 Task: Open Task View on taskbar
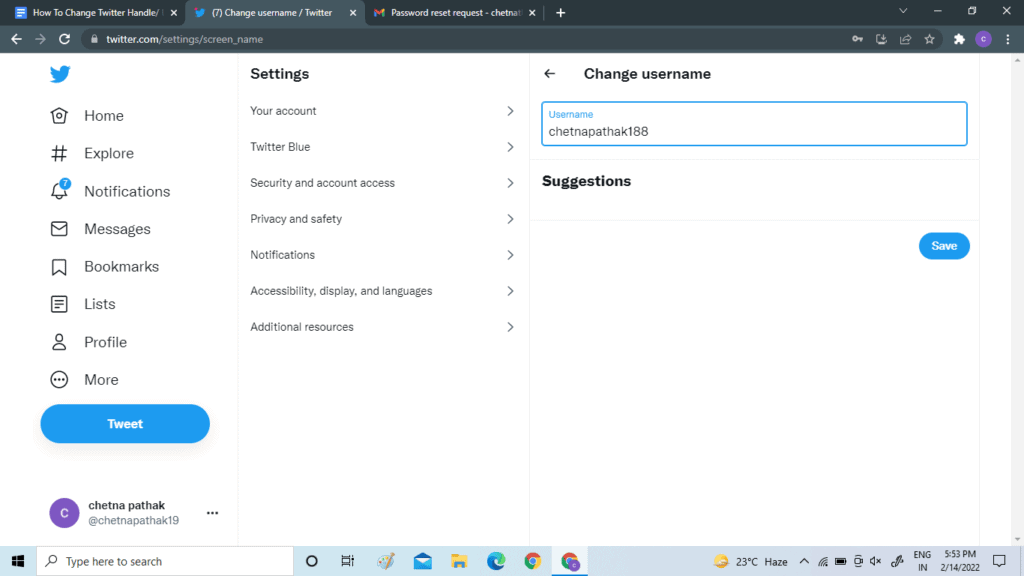coord(347,561)
